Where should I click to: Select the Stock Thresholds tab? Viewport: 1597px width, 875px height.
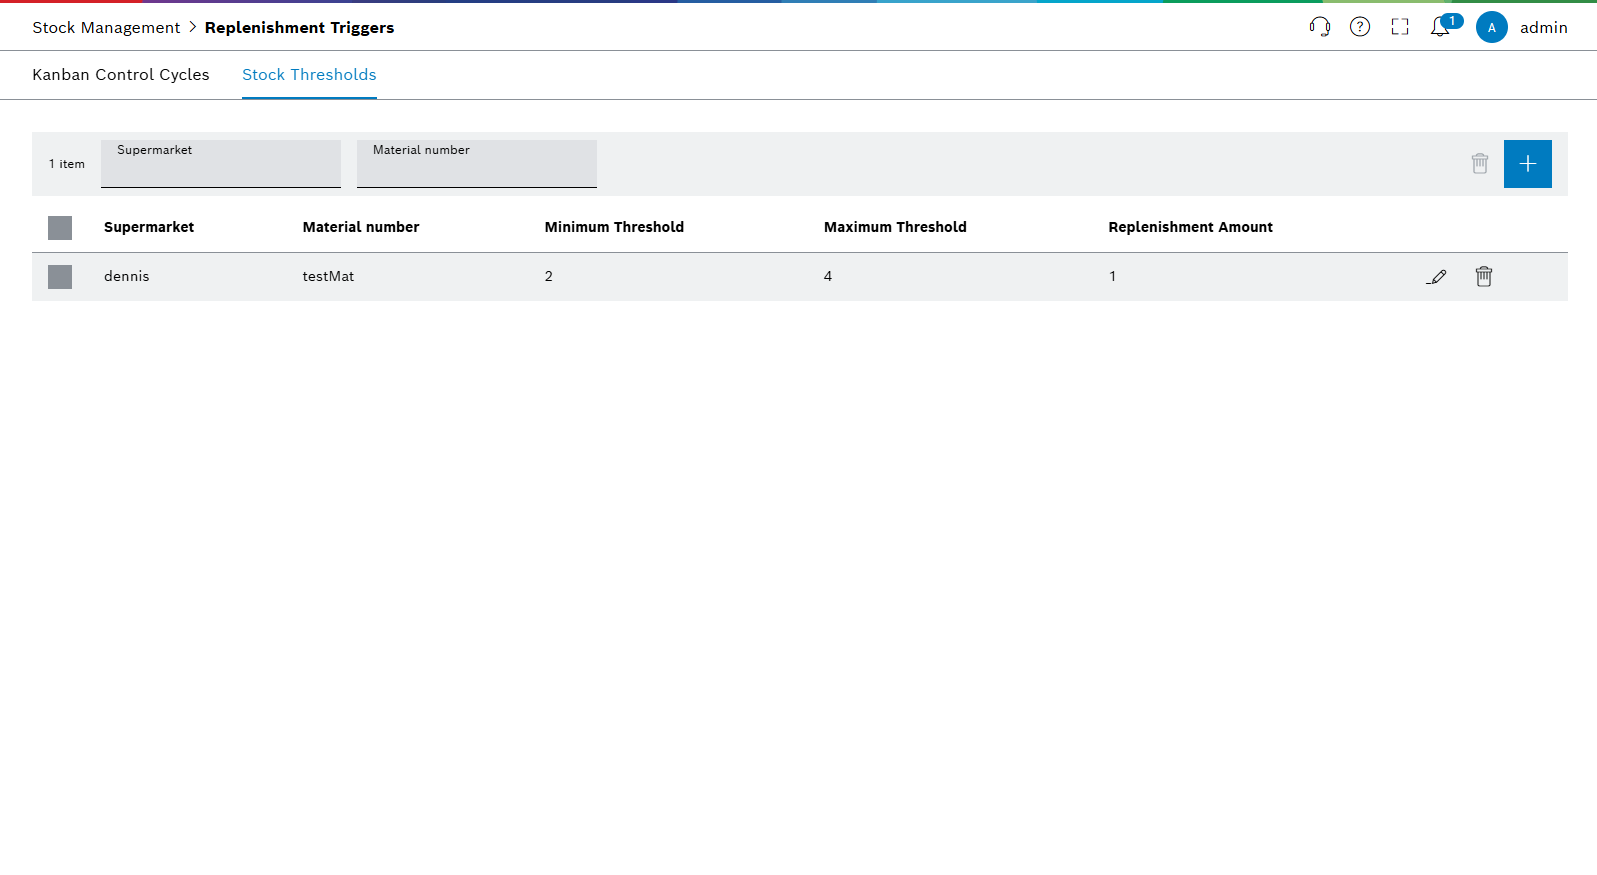click(309, 75)
